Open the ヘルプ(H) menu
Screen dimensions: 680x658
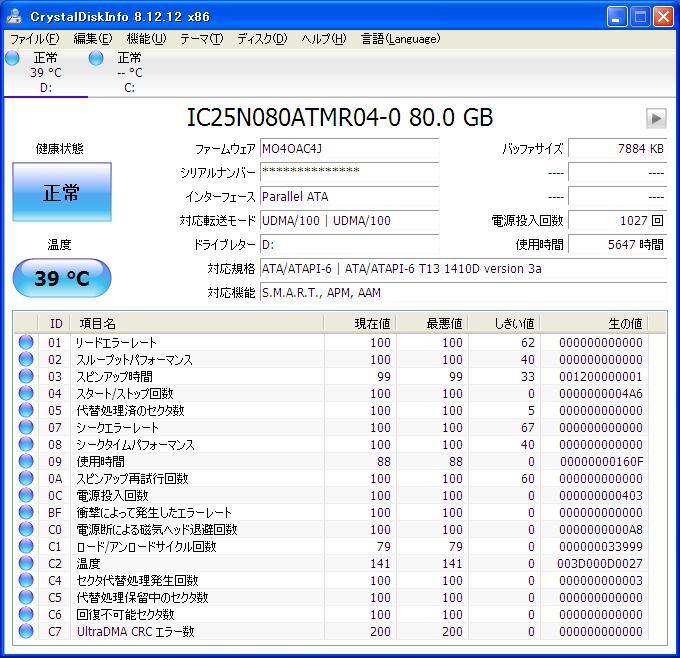coord(324,39)
